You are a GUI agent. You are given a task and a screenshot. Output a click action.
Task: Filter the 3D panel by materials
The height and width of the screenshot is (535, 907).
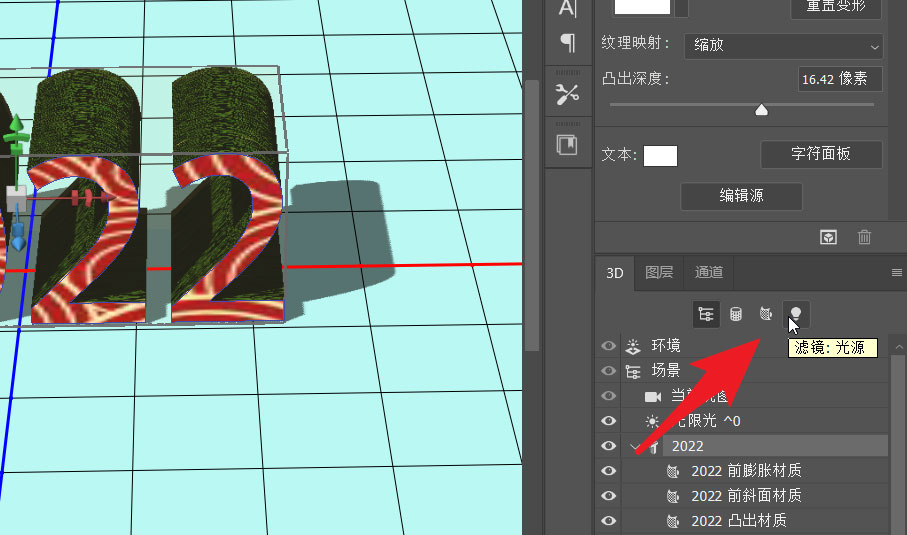tap(765, 314)
